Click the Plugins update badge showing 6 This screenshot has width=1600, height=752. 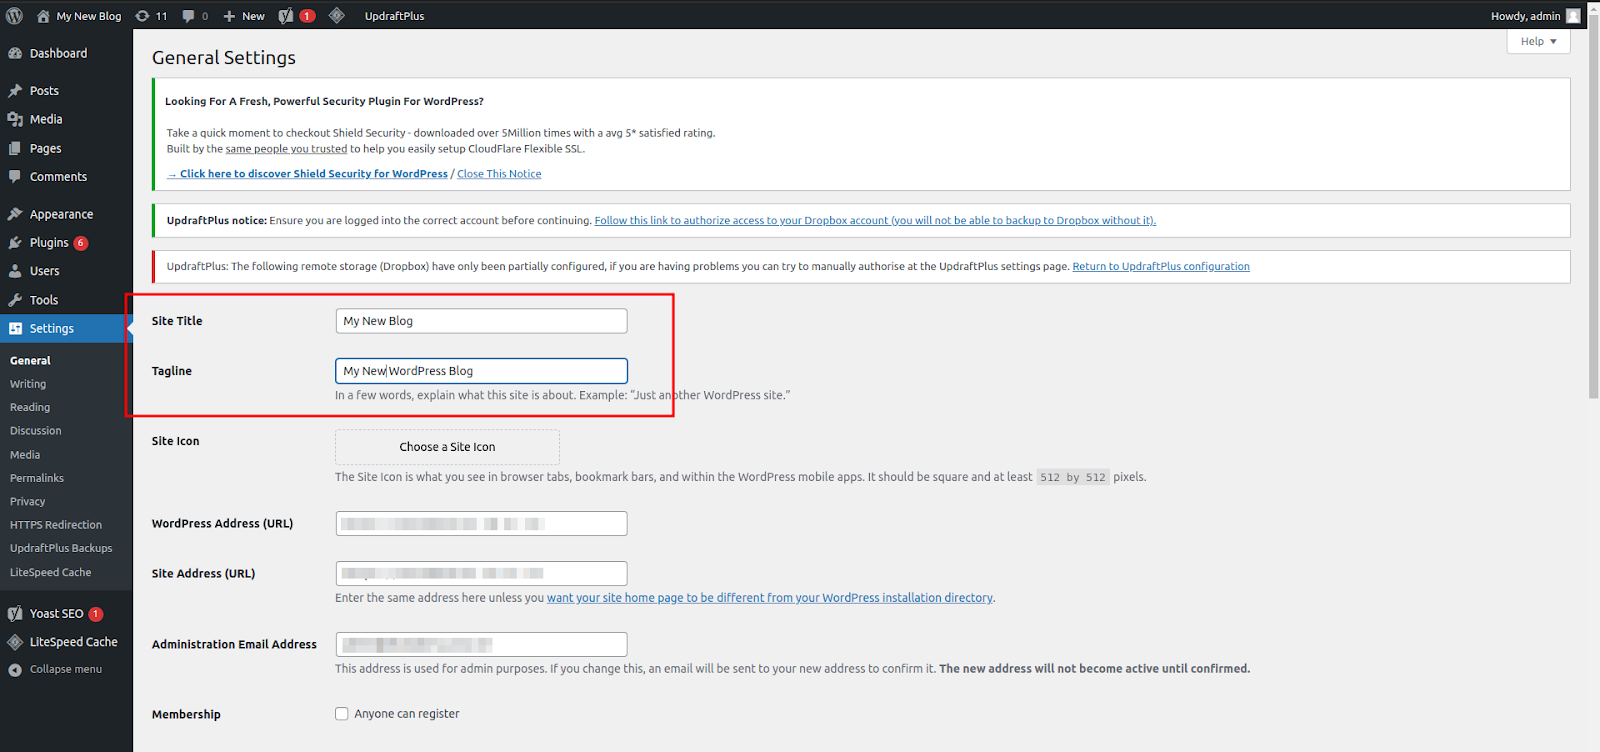[x=81, y=243]
